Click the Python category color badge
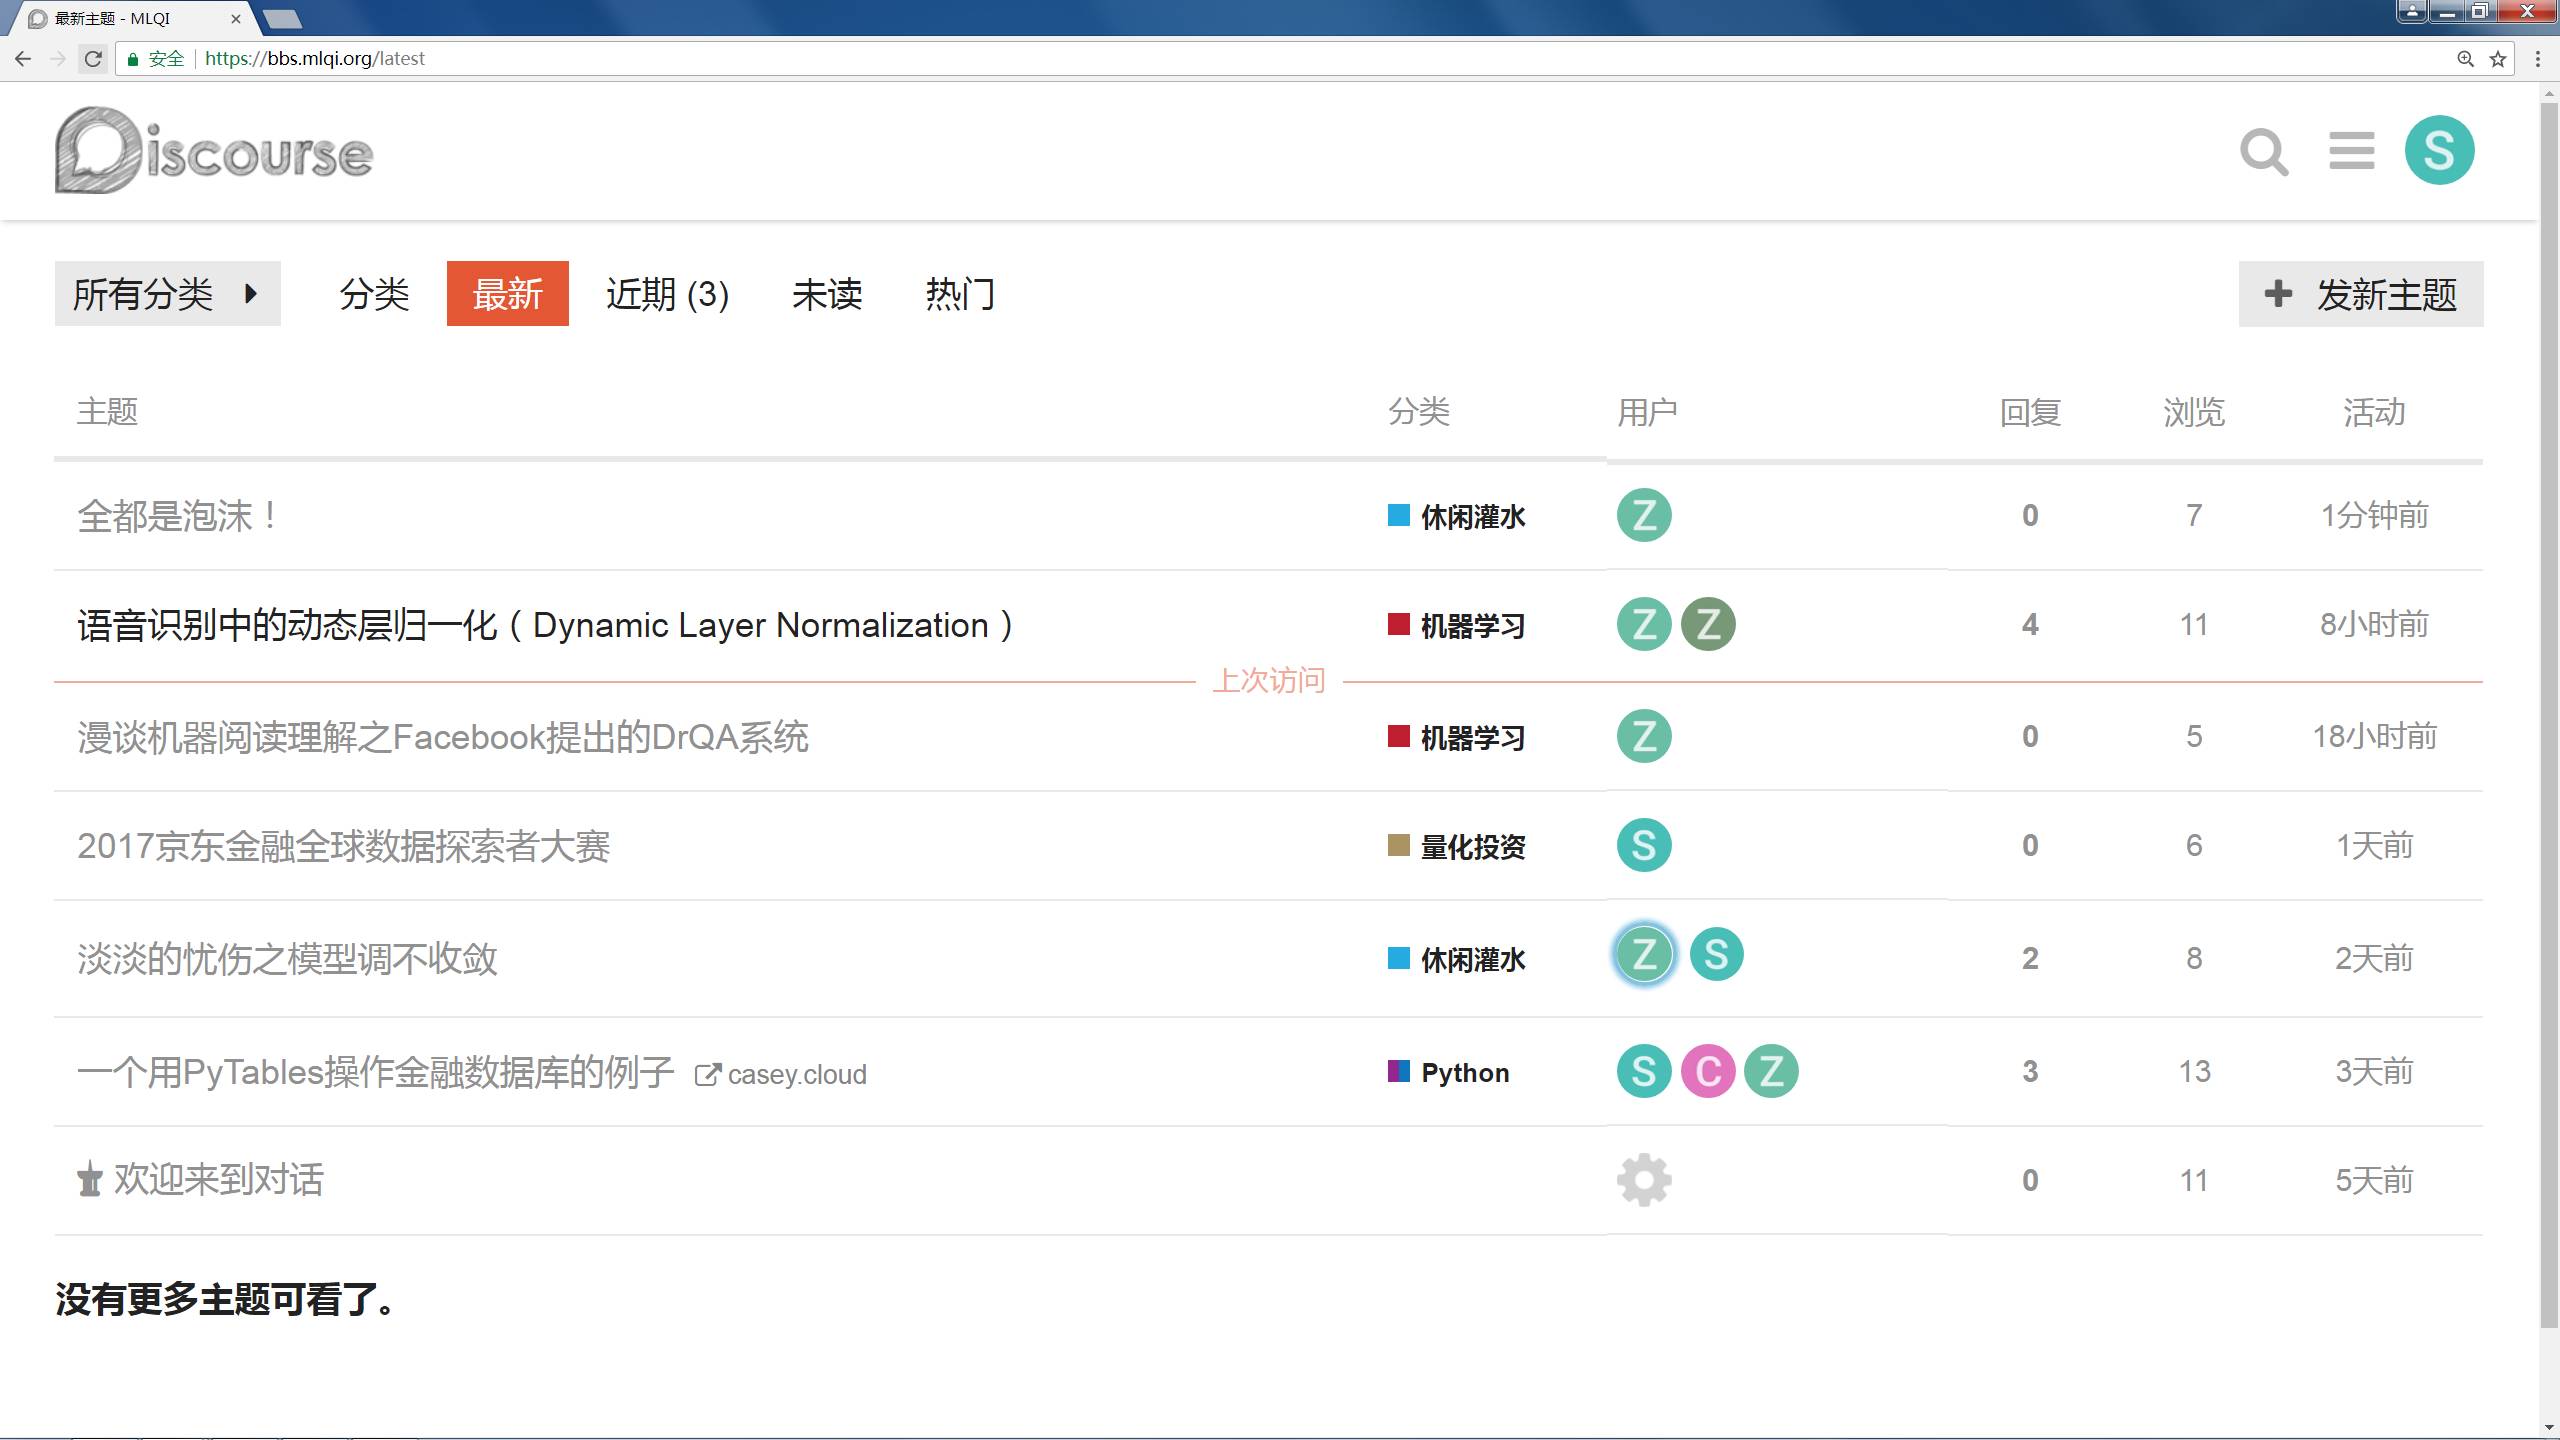 pyautogui.click(x=1399, y=1071)
